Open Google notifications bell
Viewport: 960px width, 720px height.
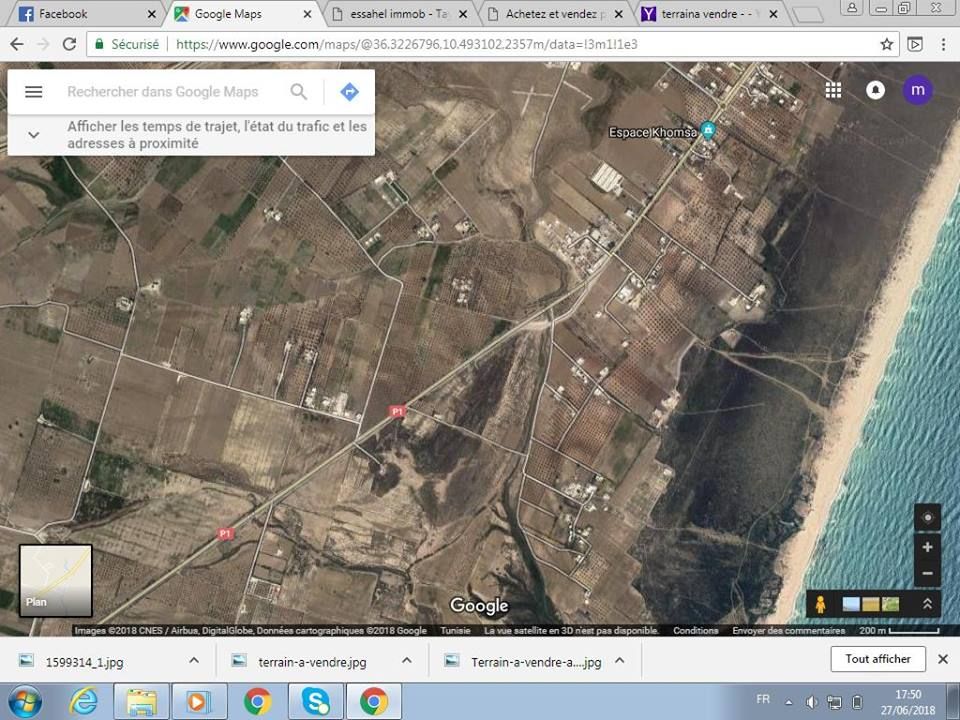pyautogui.click(x=875, y=90)
